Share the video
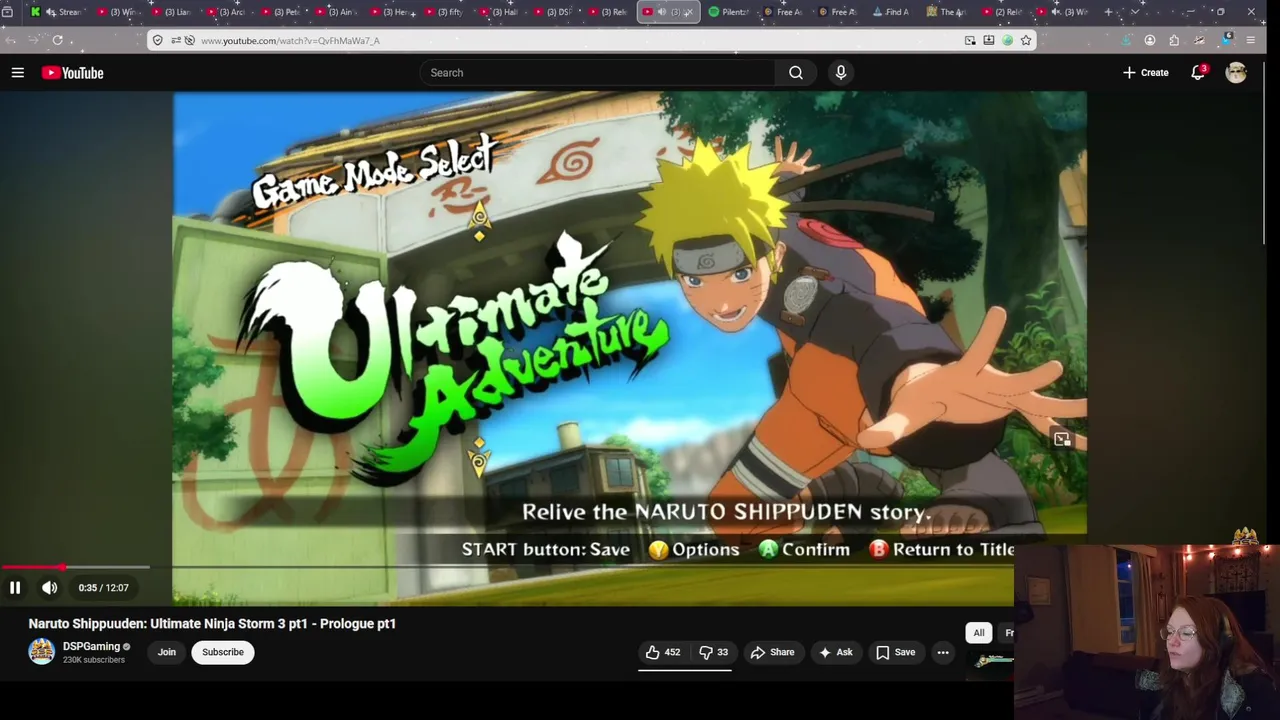 tap(773, 652)
